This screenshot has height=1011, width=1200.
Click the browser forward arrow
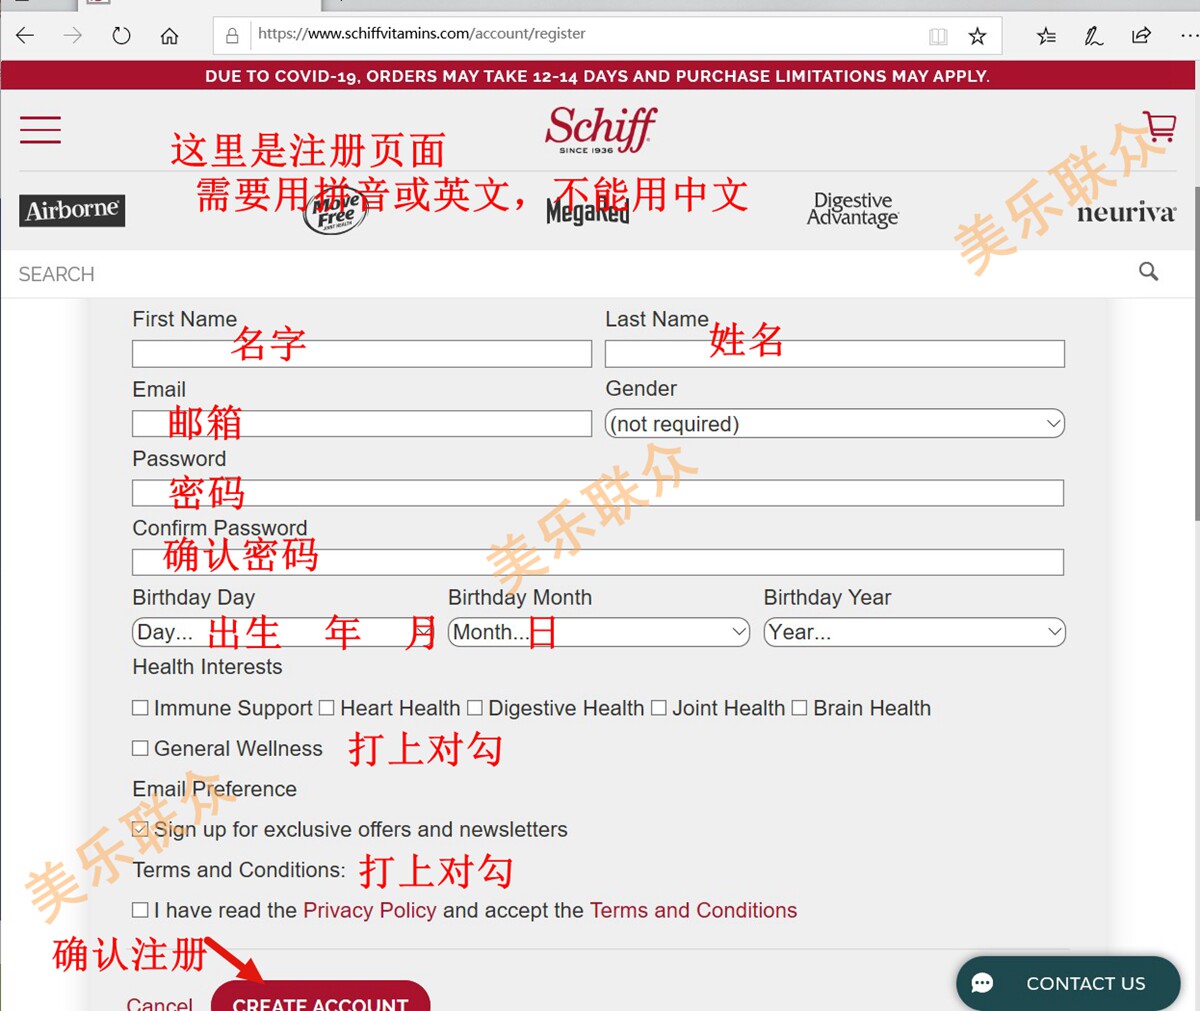pyautogui.click(x=73, y=36)
